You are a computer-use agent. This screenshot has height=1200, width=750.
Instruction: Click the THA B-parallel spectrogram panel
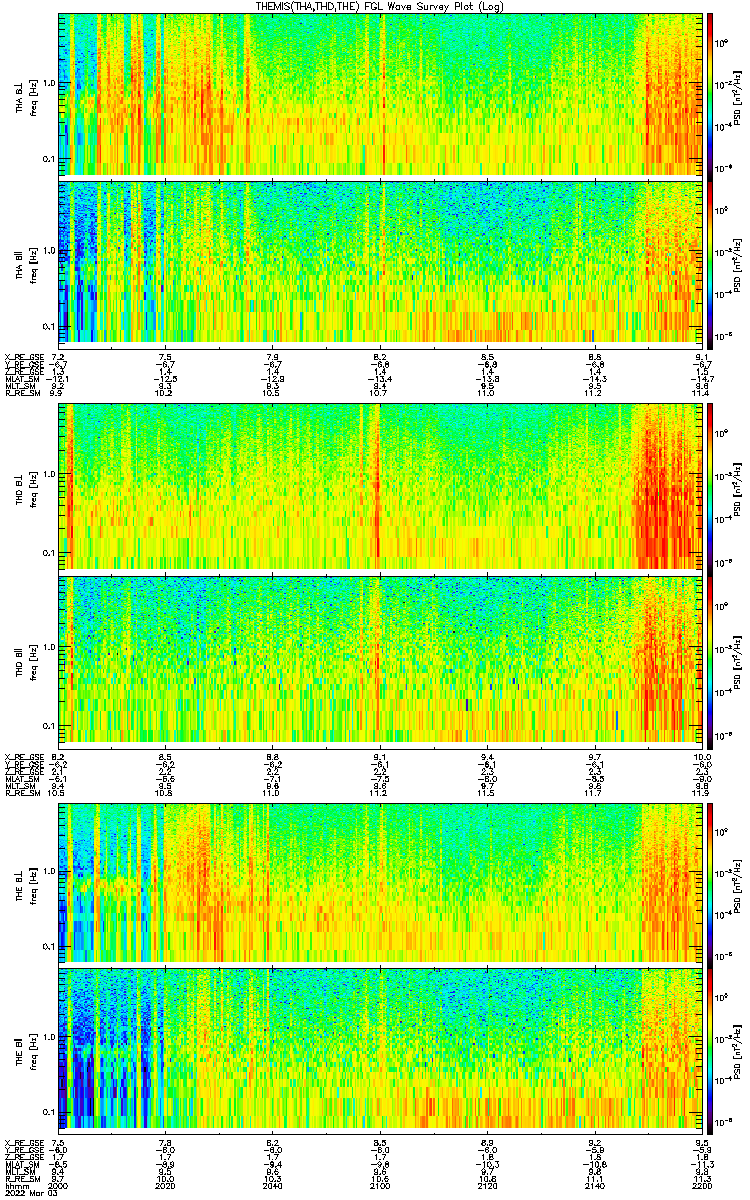pyautogui.click(x=380, y=260)
